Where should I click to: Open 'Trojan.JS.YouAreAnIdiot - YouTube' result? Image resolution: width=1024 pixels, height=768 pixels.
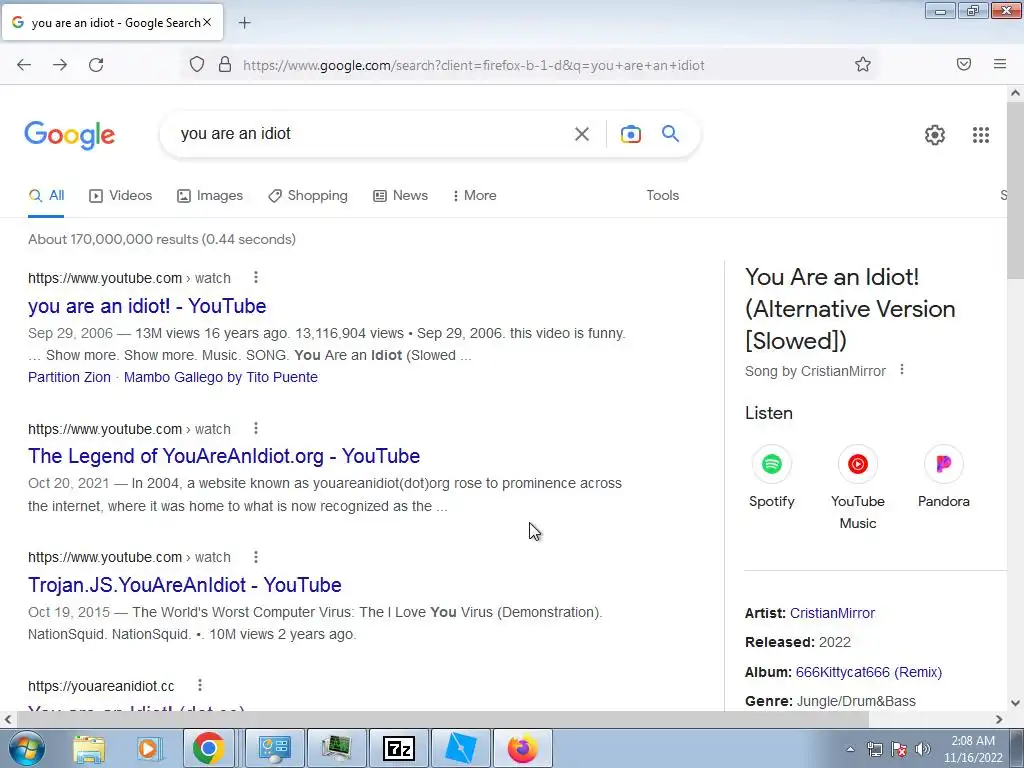point(185,584)
